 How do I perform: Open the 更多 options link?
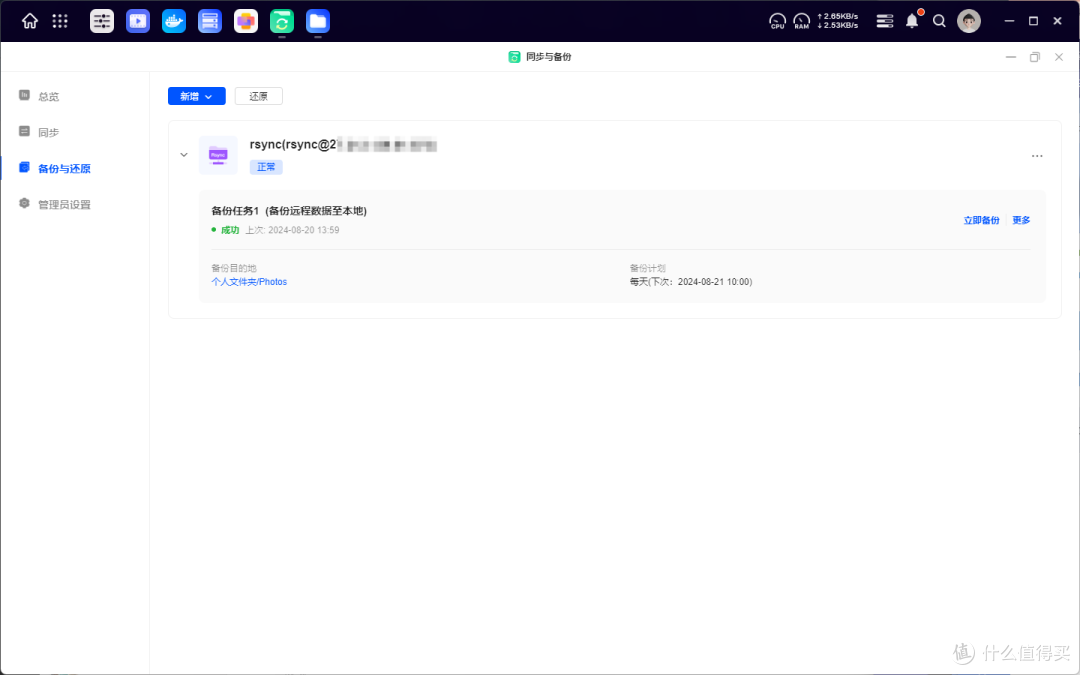pyautogui.click(x=1021, y=220)
